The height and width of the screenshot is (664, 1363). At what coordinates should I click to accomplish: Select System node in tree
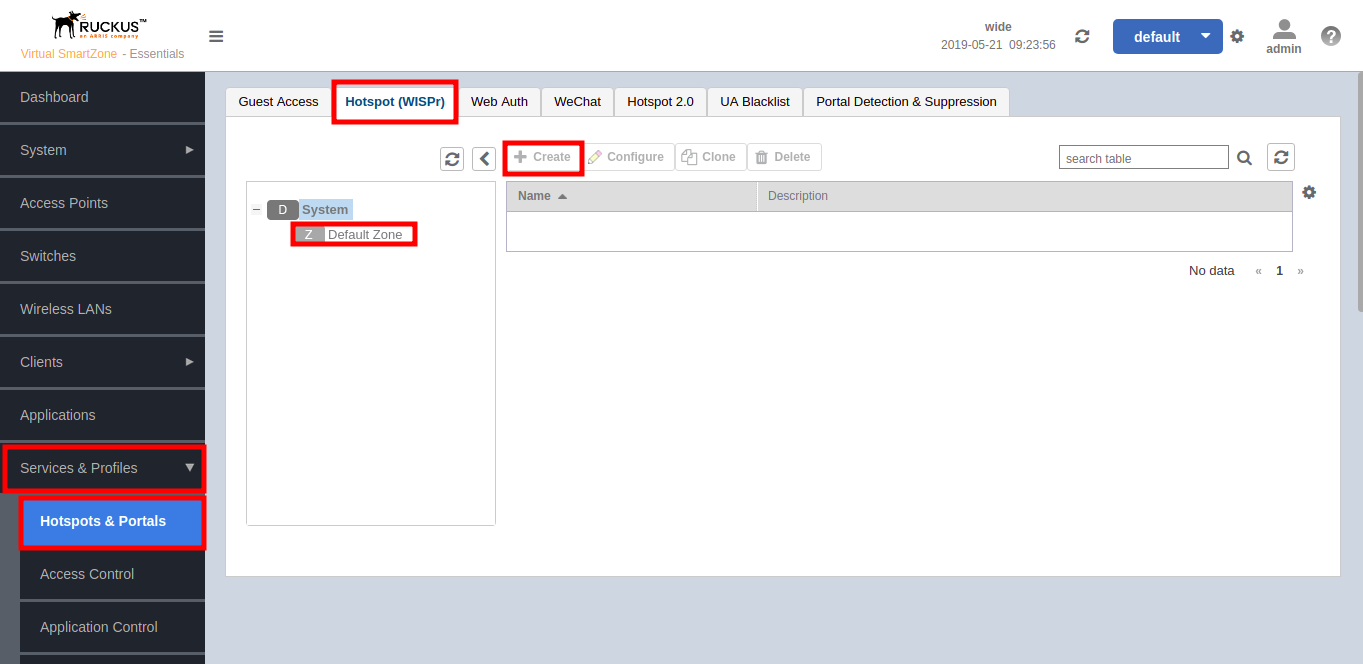point(325,210)
